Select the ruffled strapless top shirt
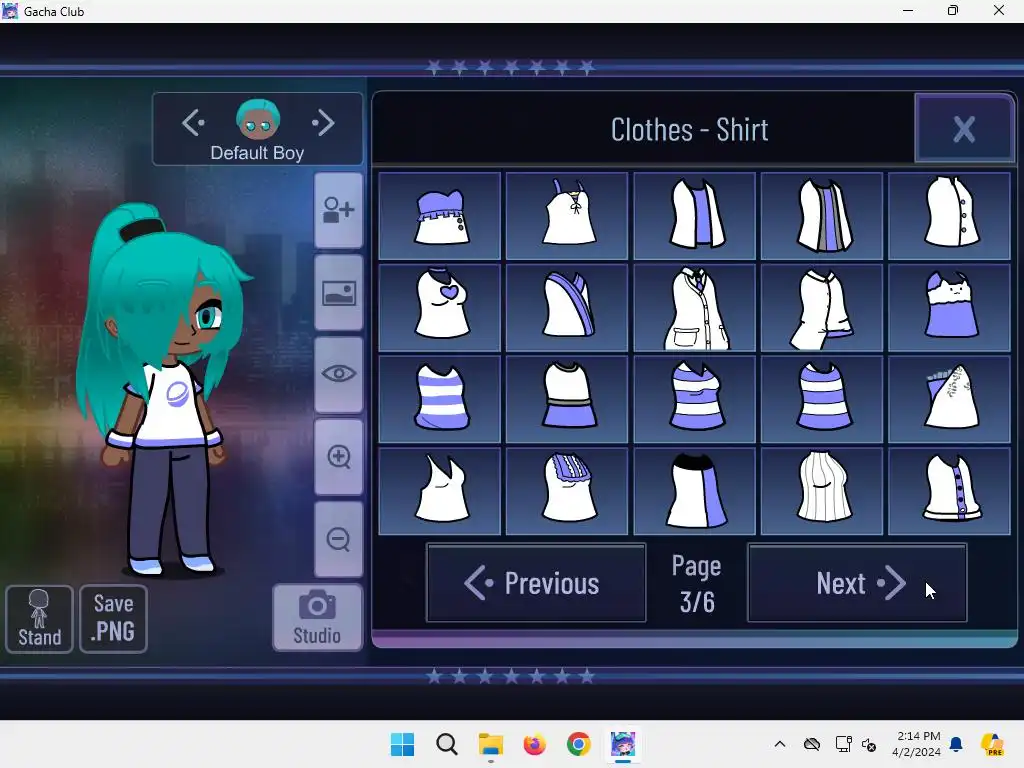The width and height of the screenshot is (1024, 768). [440, 216]
